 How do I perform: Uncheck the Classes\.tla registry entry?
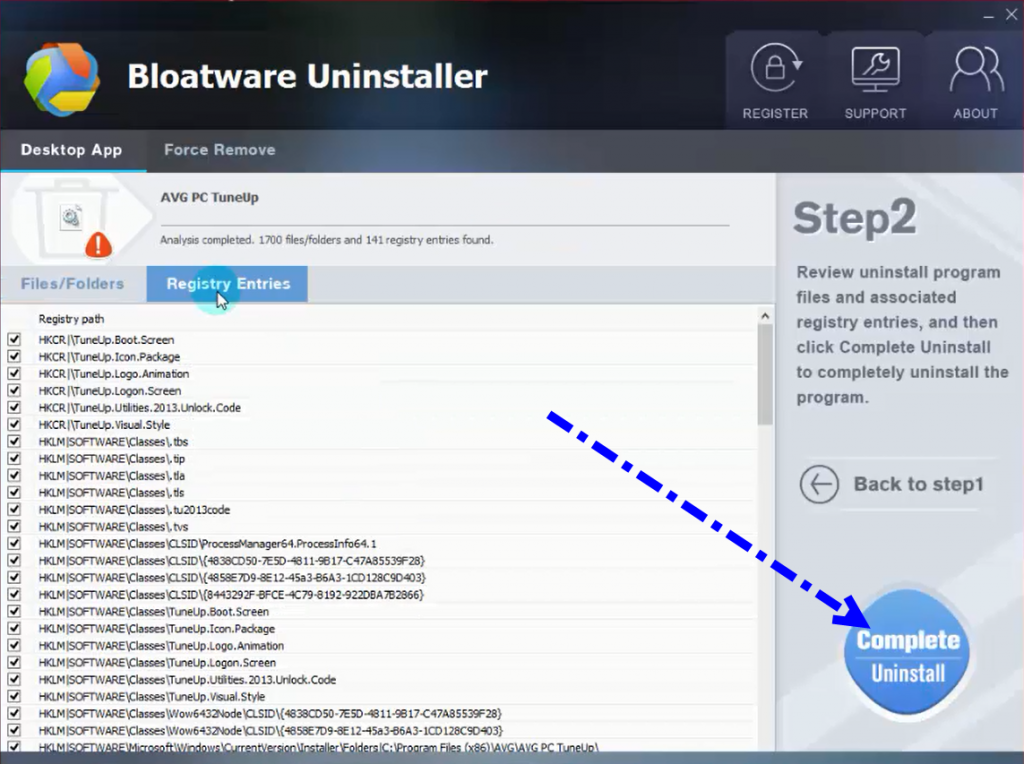[x=14, y=475]
